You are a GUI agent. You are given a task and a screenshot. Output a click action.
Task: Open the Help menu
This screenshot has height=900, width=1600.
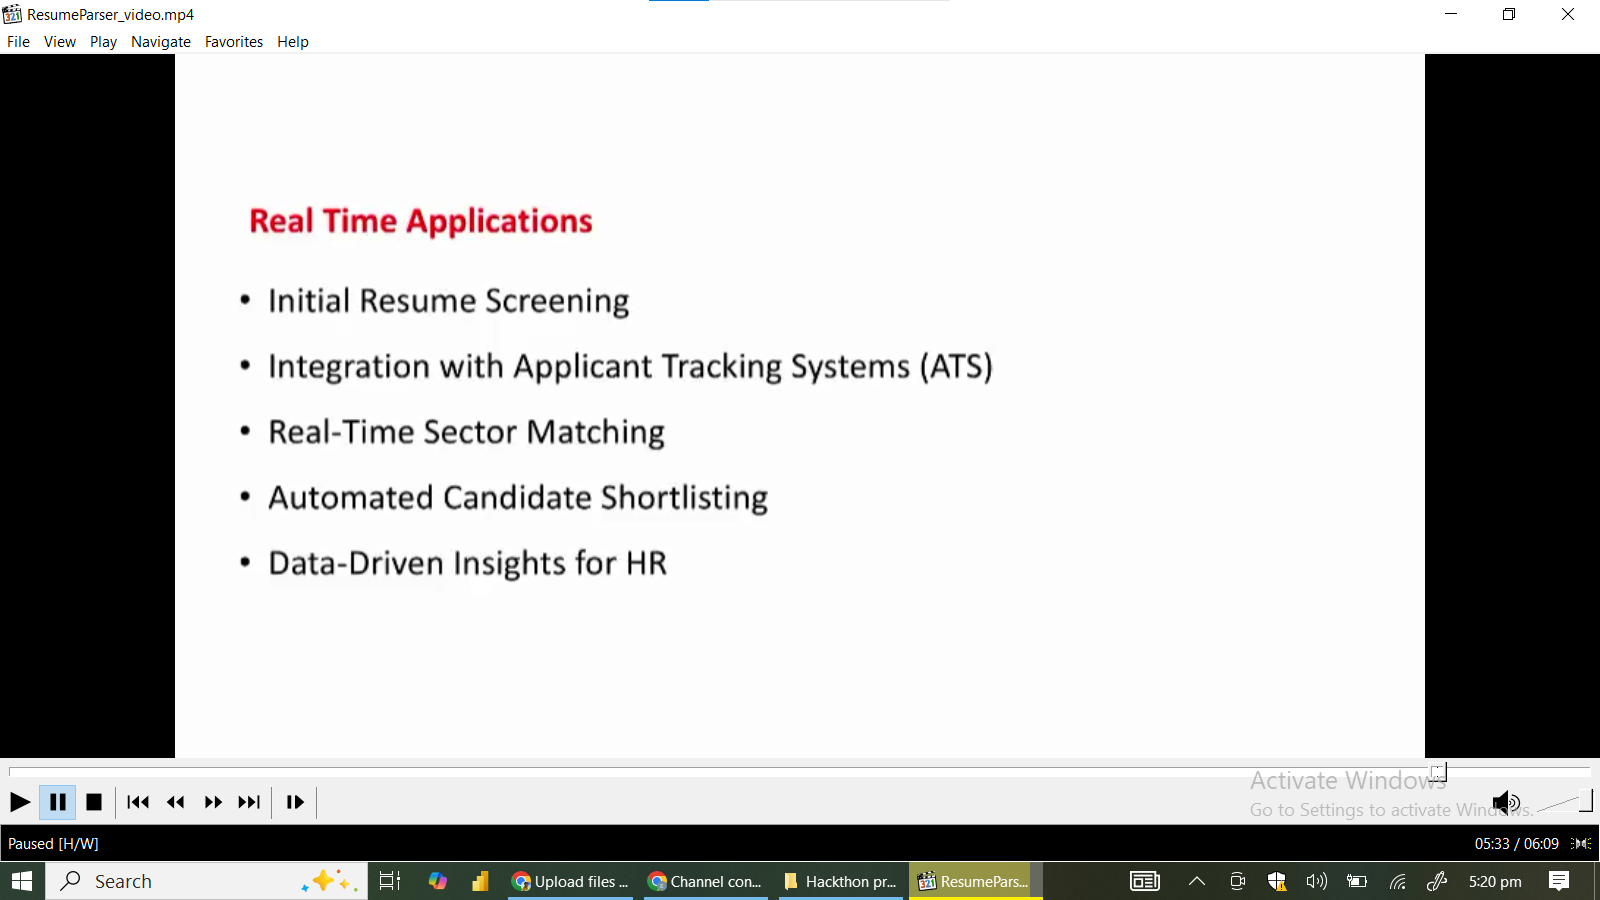click(x=293, y=42)
